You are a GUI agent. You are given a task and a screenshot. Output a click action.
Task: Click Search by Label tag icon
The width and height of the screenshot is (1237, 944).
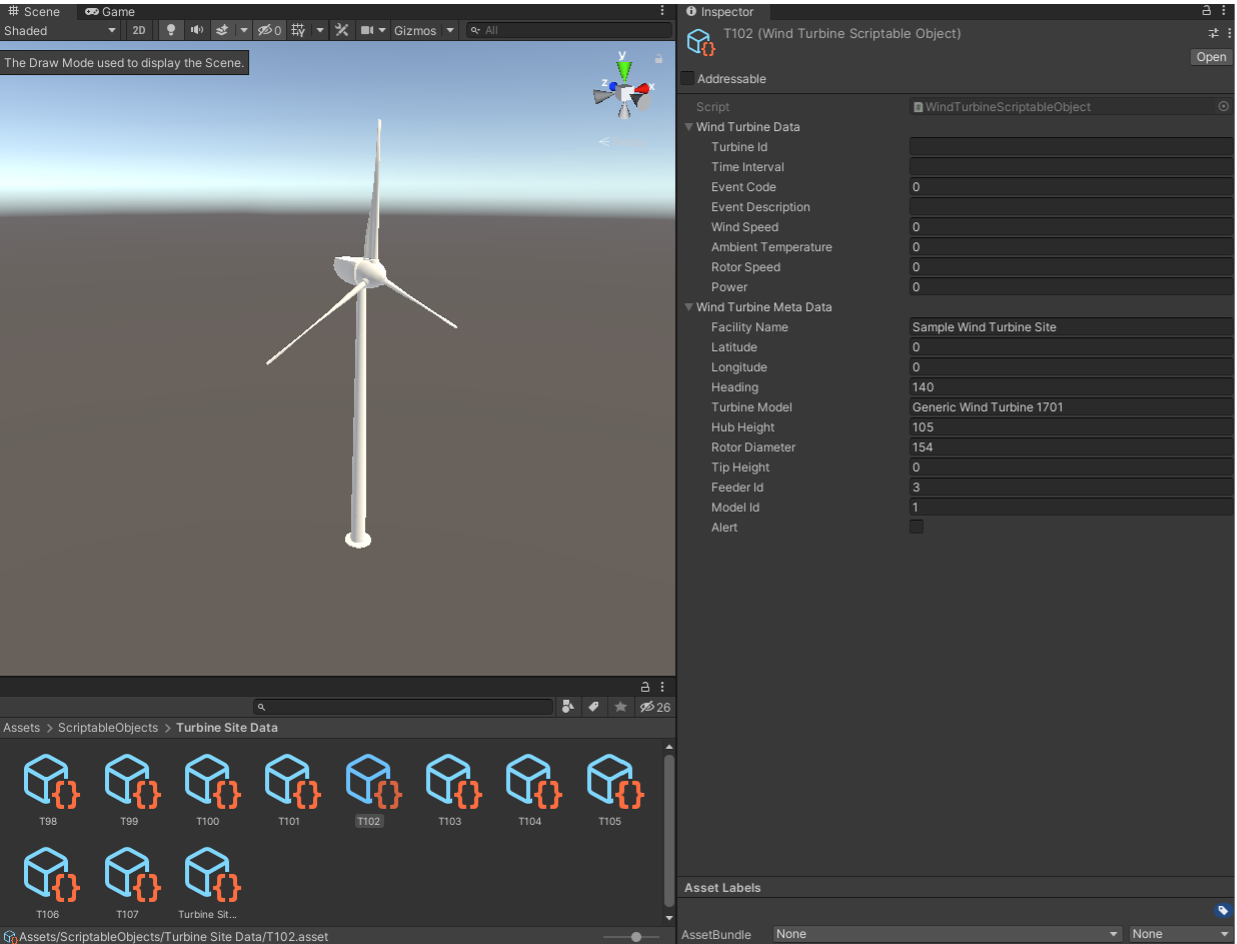pyautogui.click(x=594, y=707)
